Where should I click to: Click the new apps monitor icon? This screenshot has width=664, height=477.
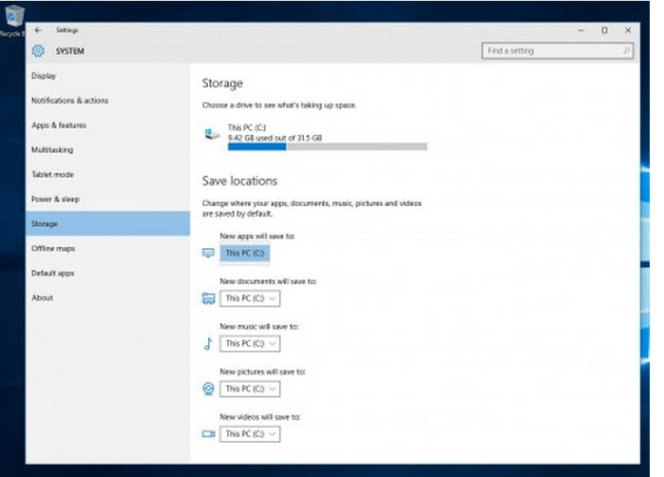[208, 253]
